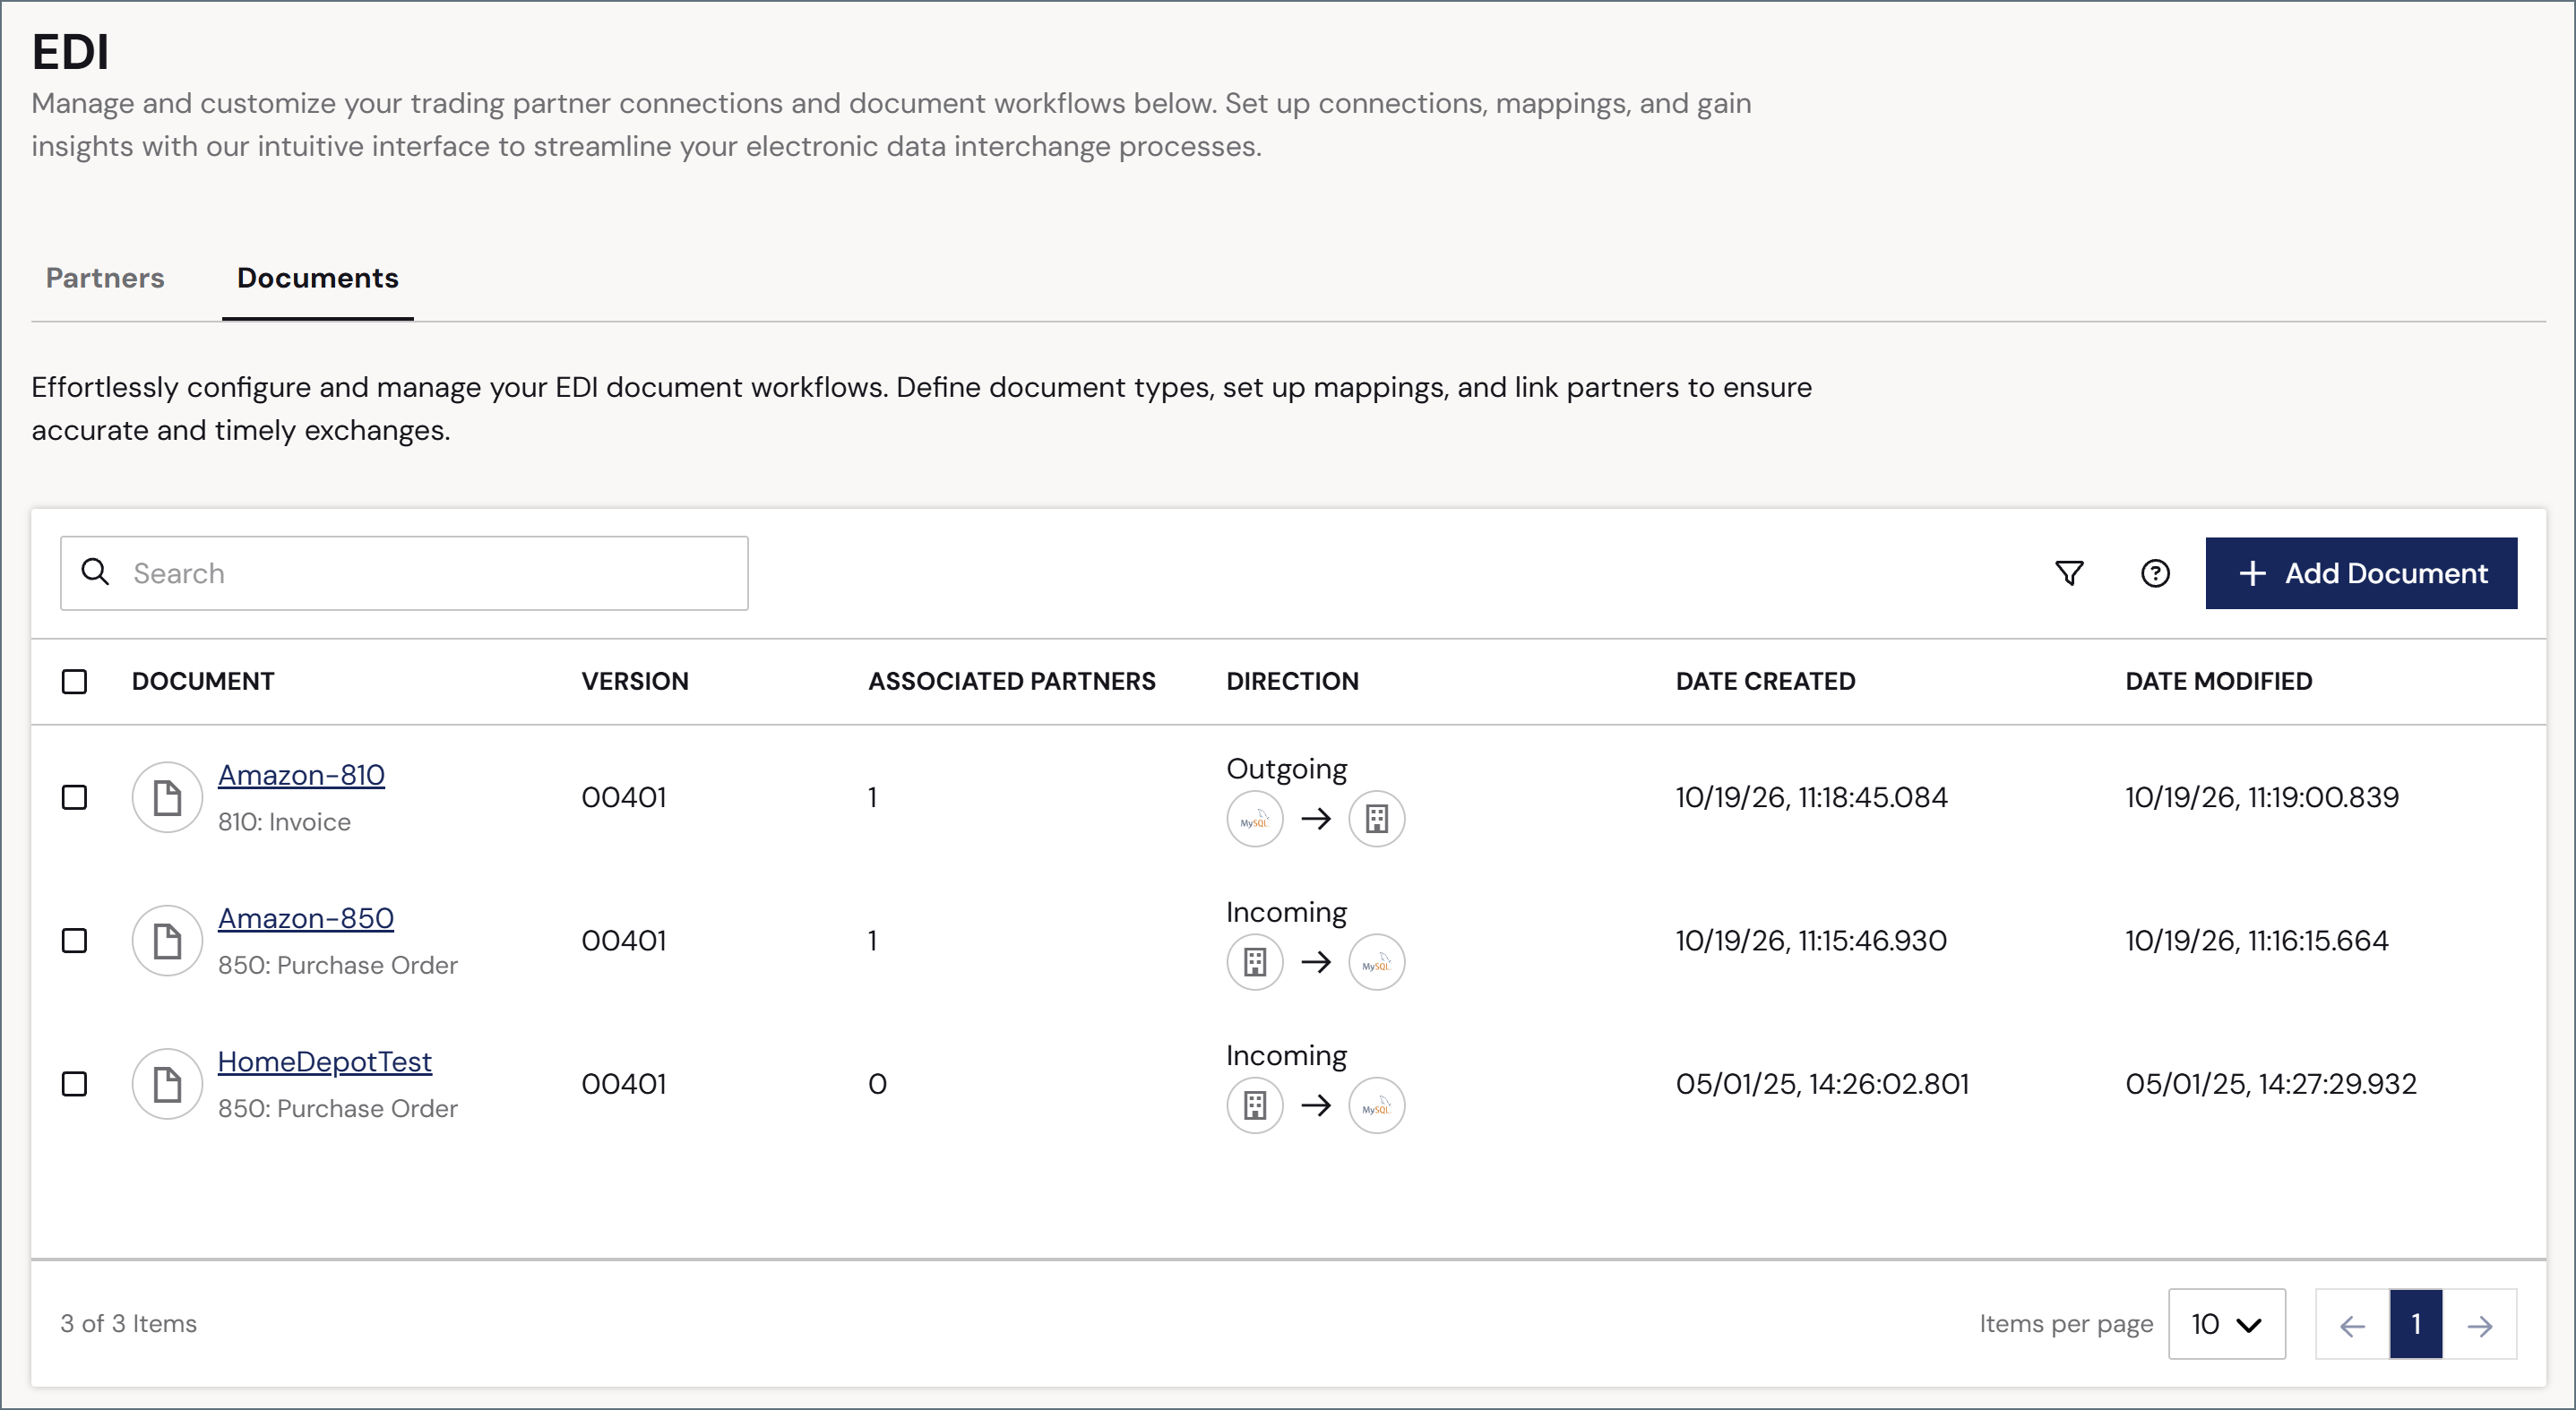
Task: Click the DIRECTION column header
Action: pos(1293,681)
